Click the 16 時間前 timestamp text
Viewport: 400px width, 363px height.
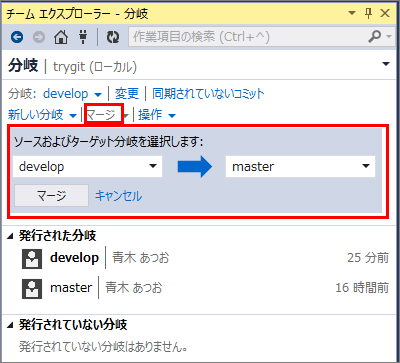coord(362,287)
